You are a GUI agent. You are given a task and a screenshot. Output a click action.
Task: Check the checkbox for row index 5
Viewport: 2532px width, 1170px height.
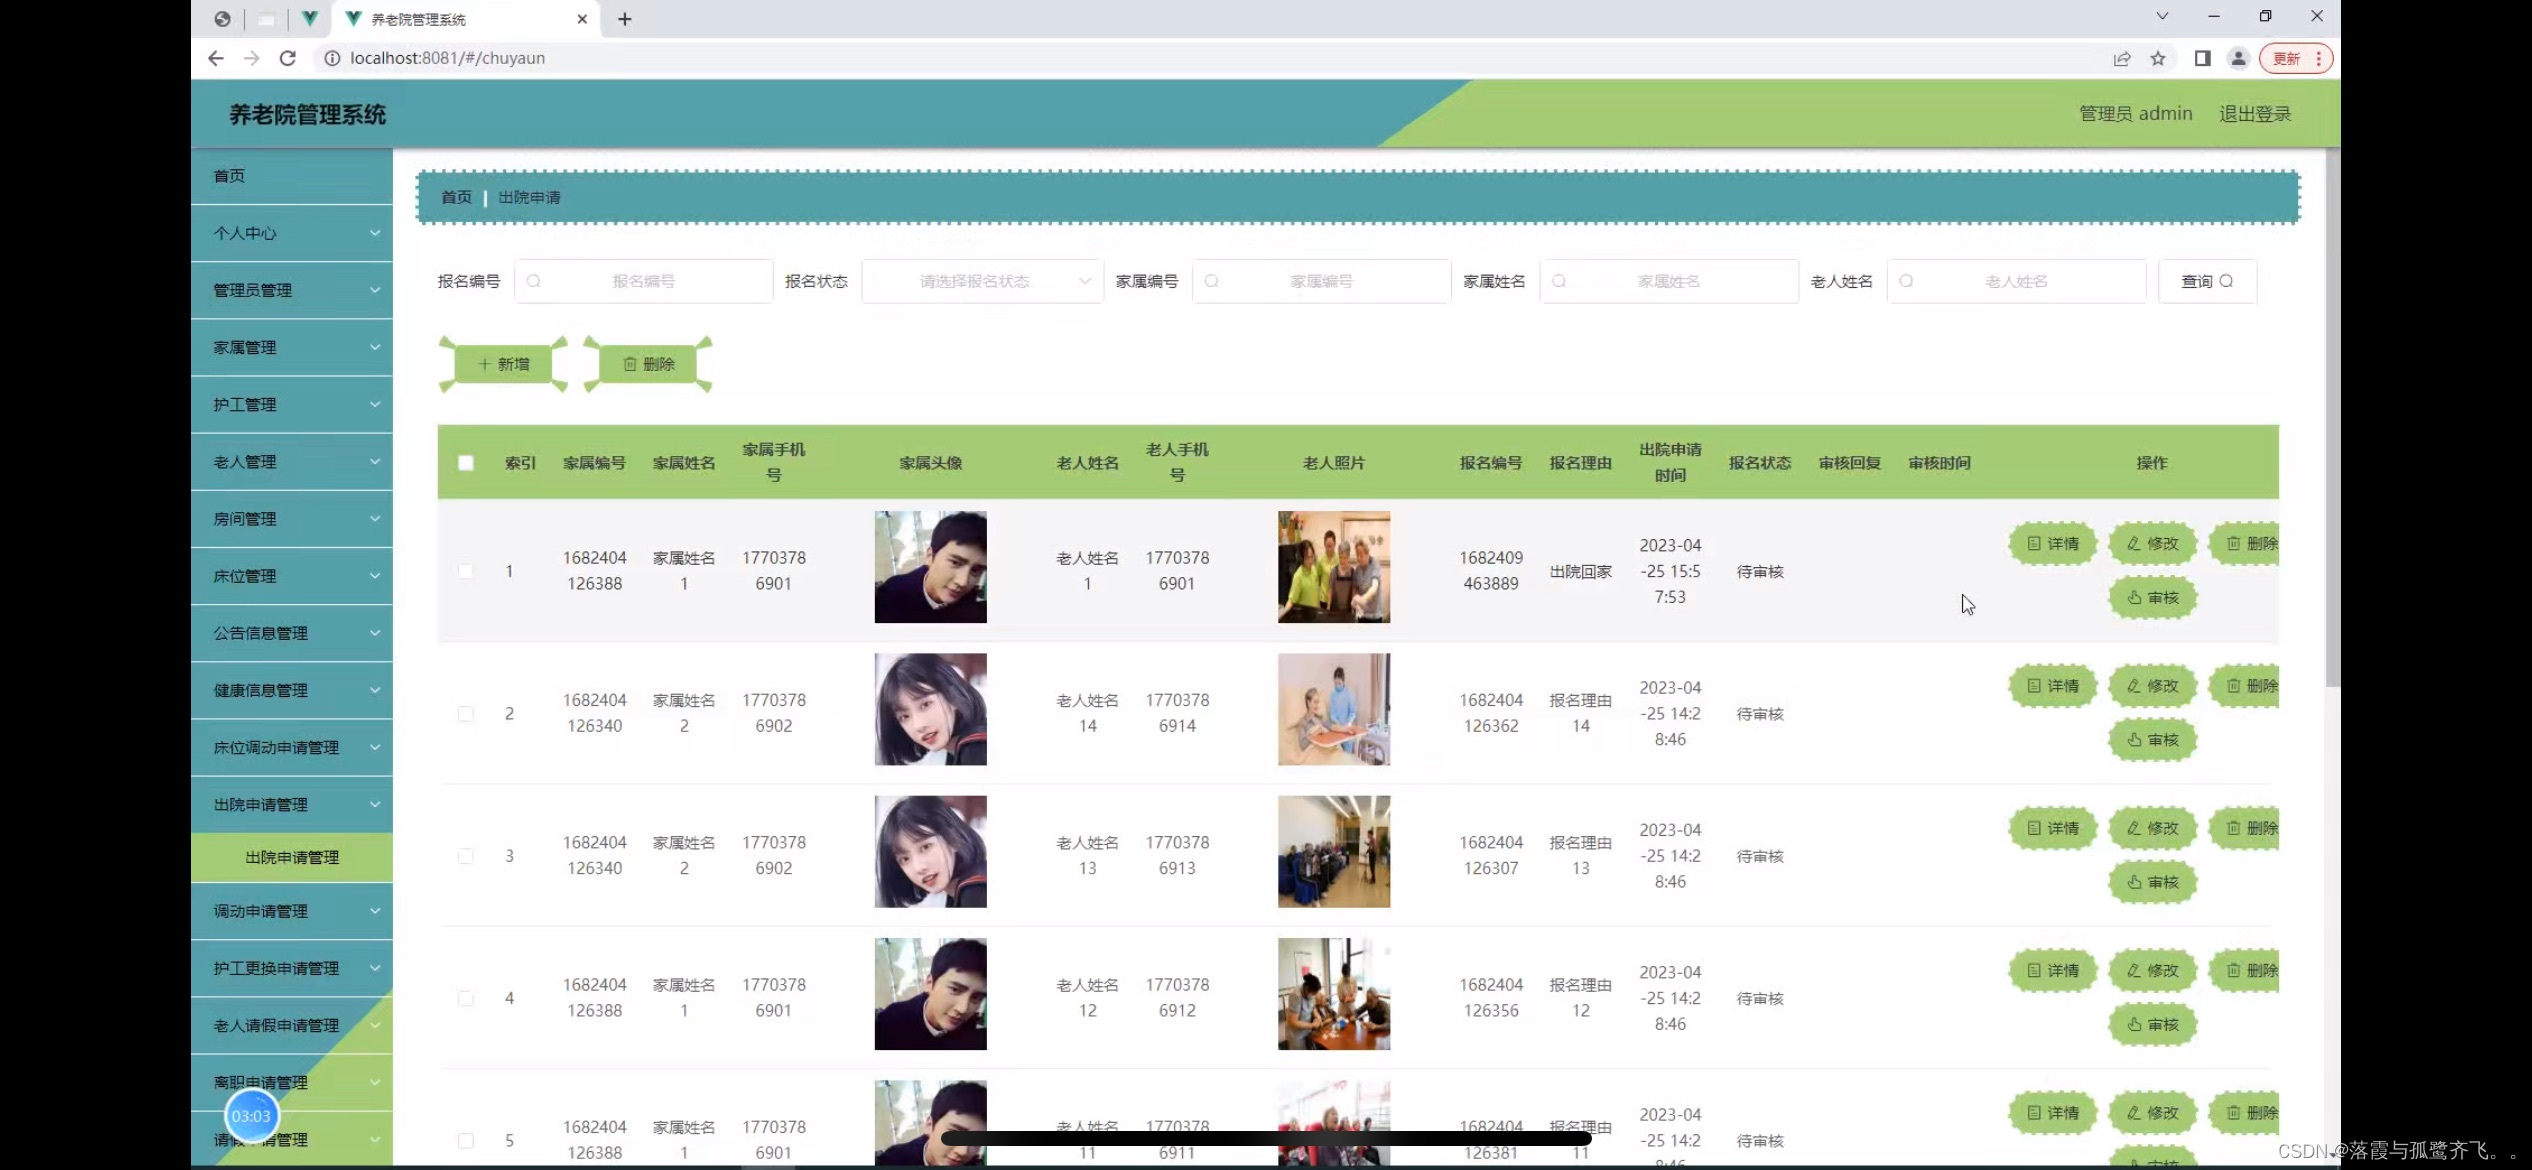466,1141
